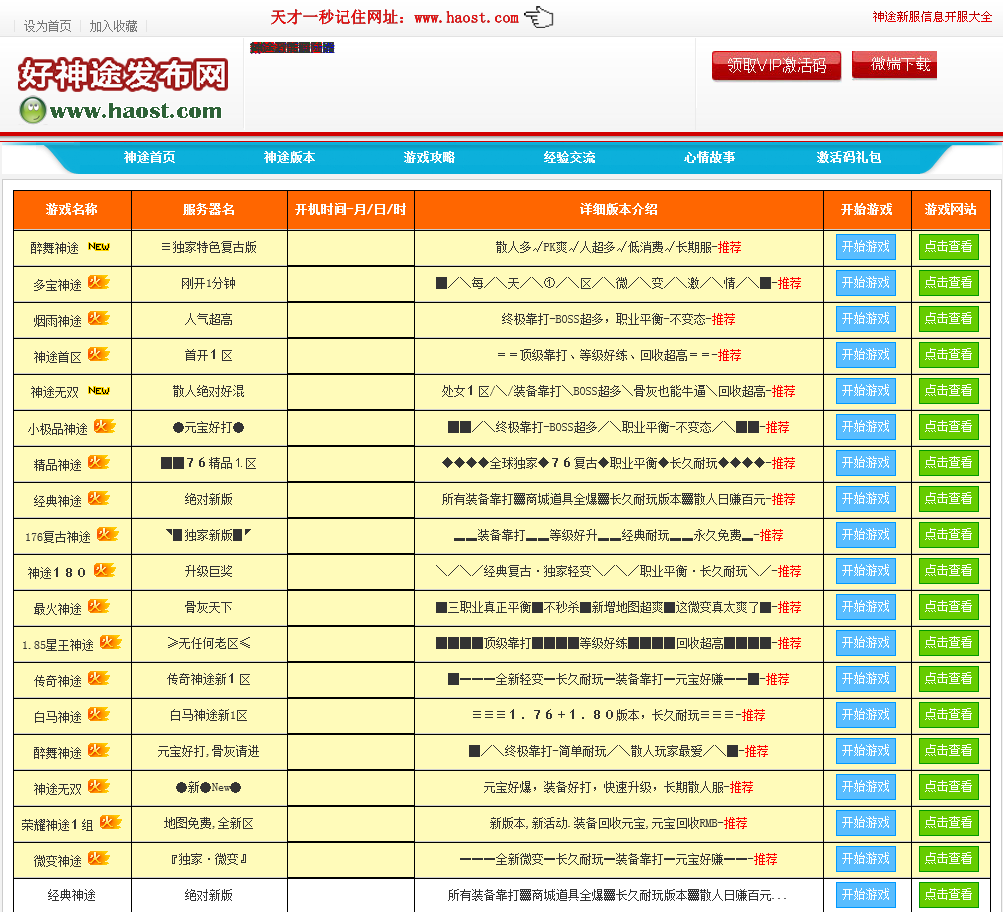Click the red www.haost.com address in the top banner
Image resolution: width=1003 pixels, height=912 pixels.
pyautogui.click(x=466, y=18)
